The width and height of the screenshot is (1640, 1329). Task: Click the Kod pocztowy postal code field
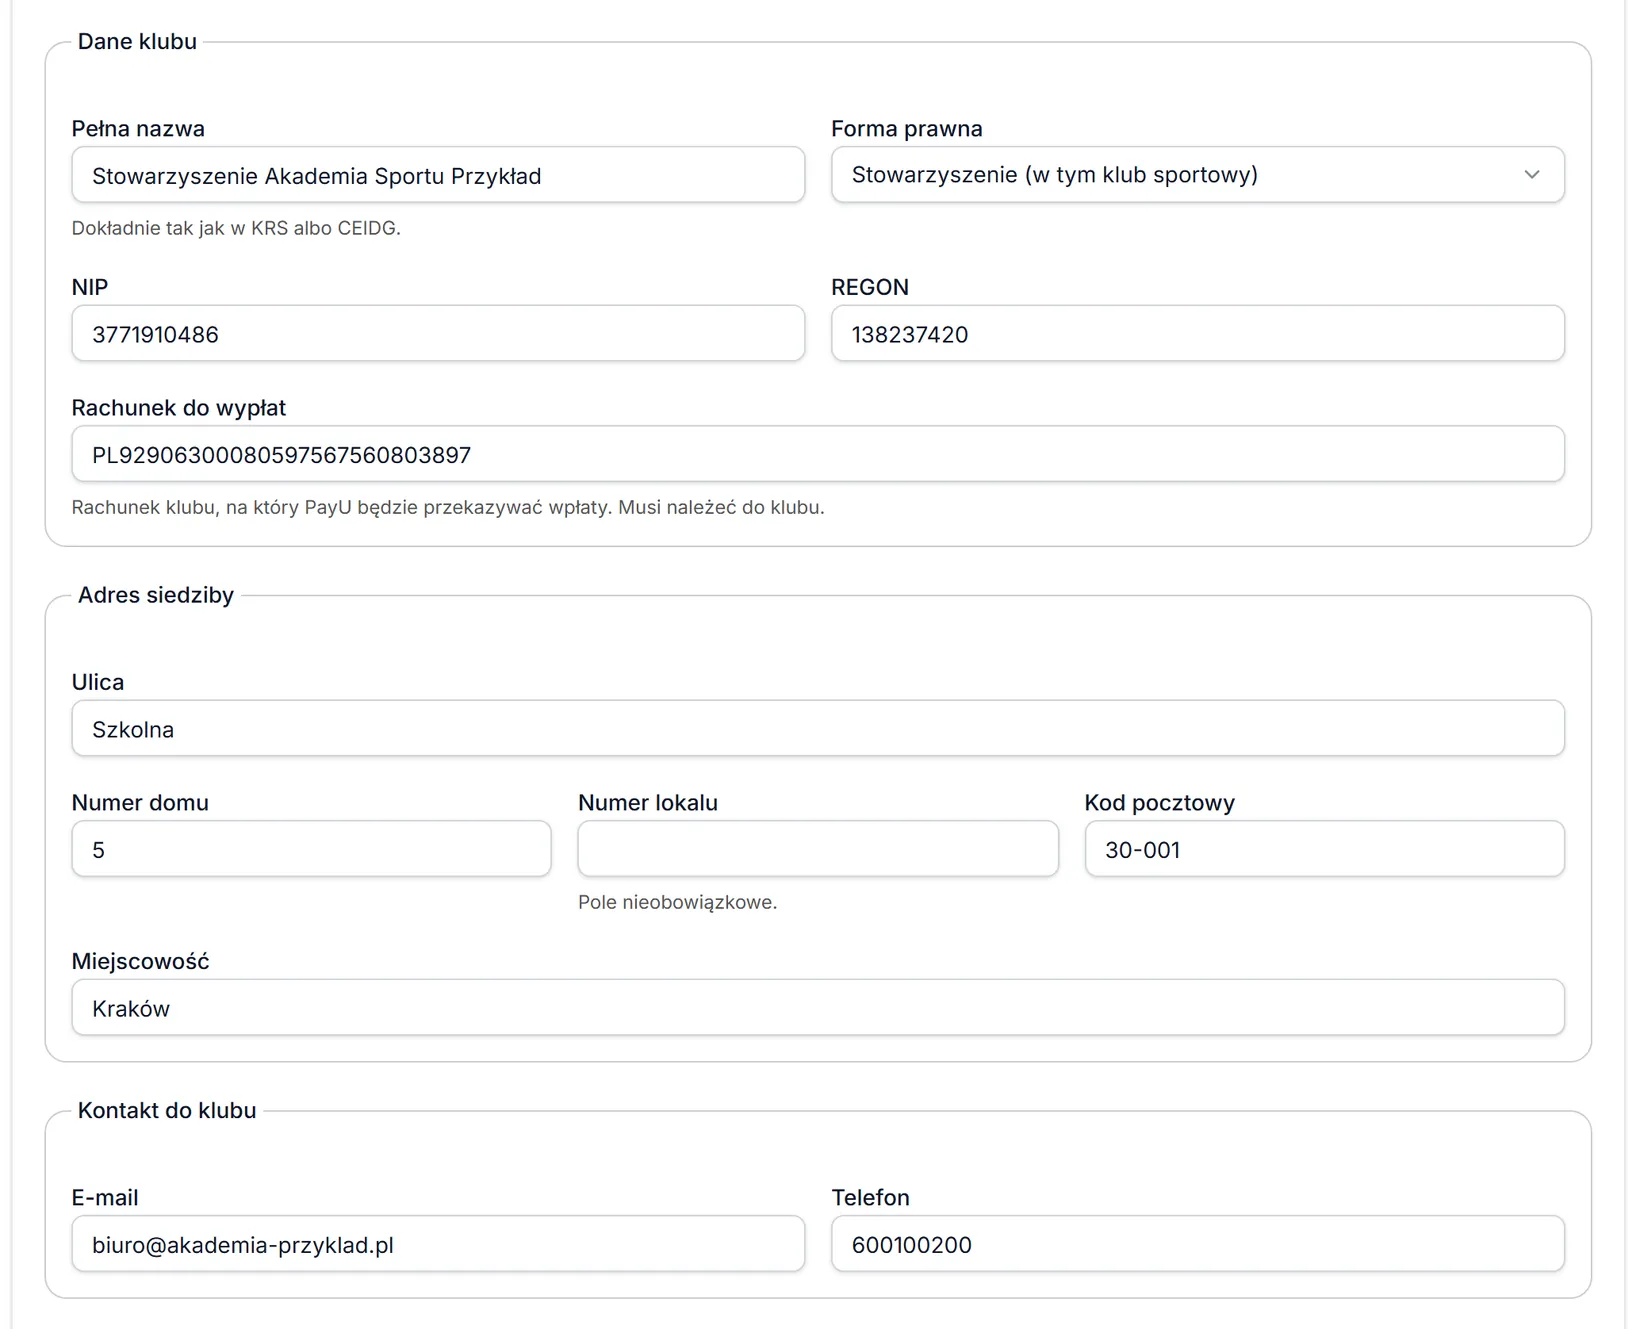point(1324,849)
